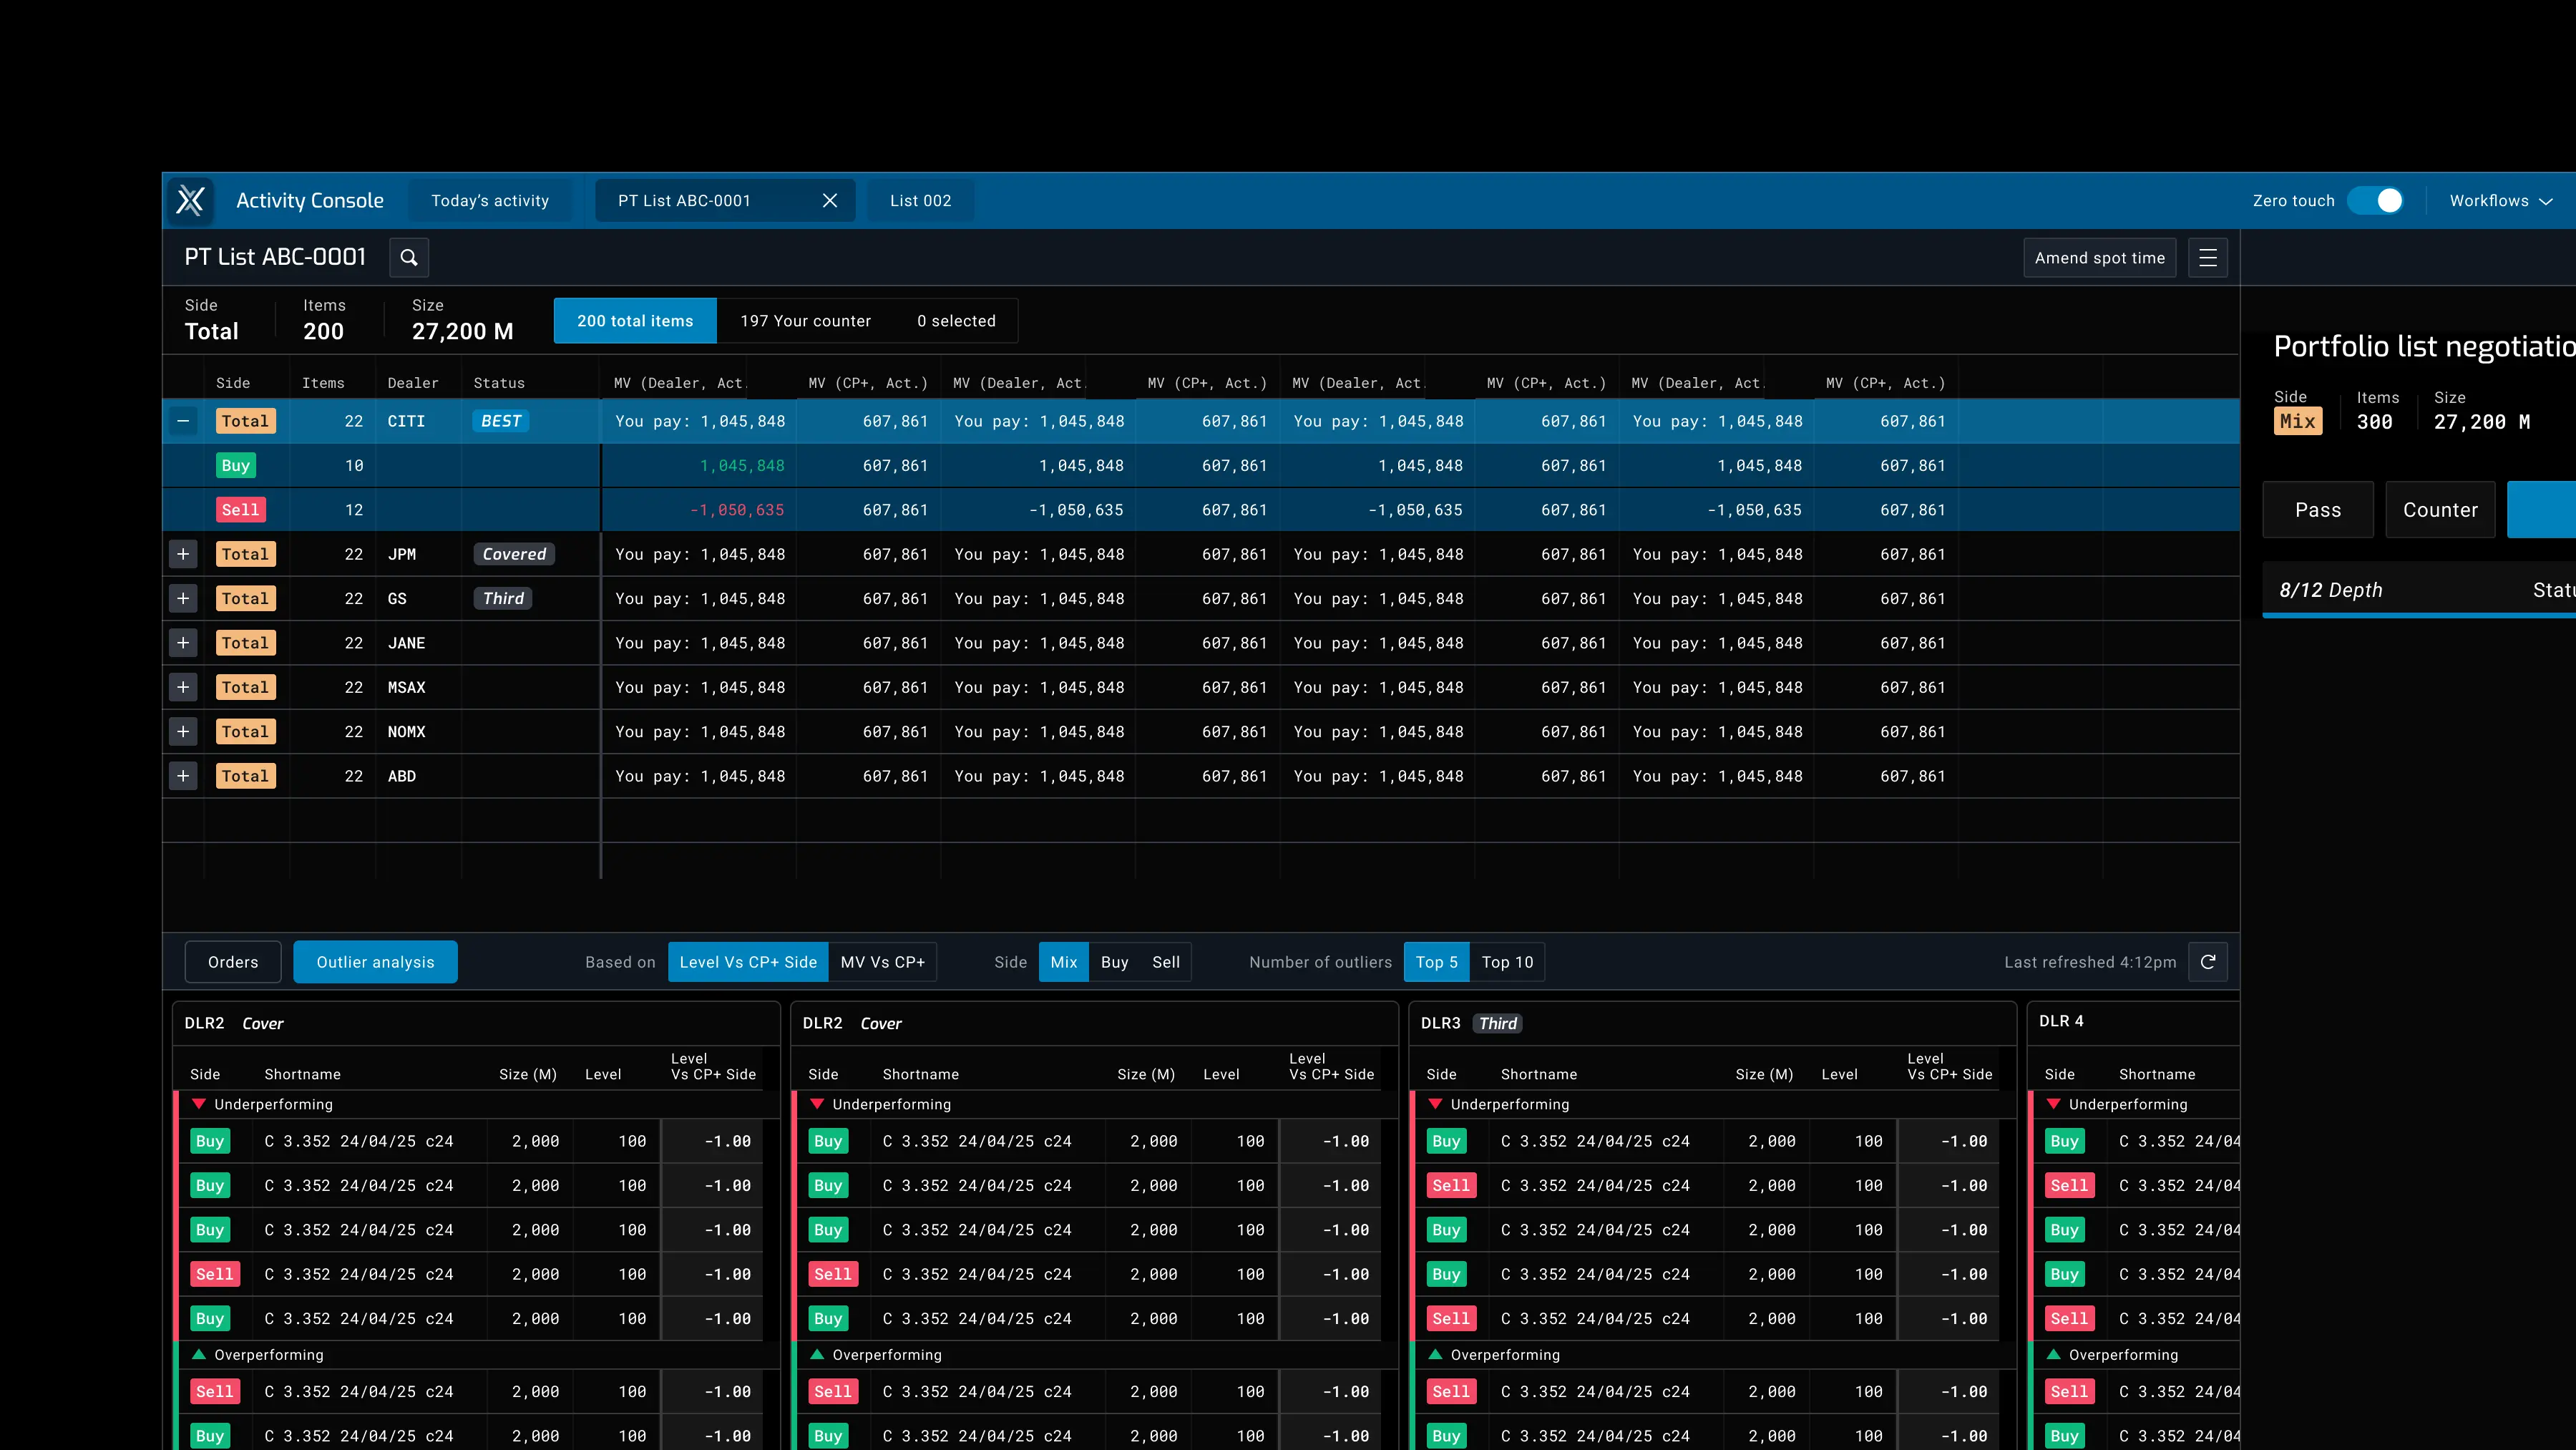
Task: Click the Amend spot time button
Action: [x=2099, y=257]
